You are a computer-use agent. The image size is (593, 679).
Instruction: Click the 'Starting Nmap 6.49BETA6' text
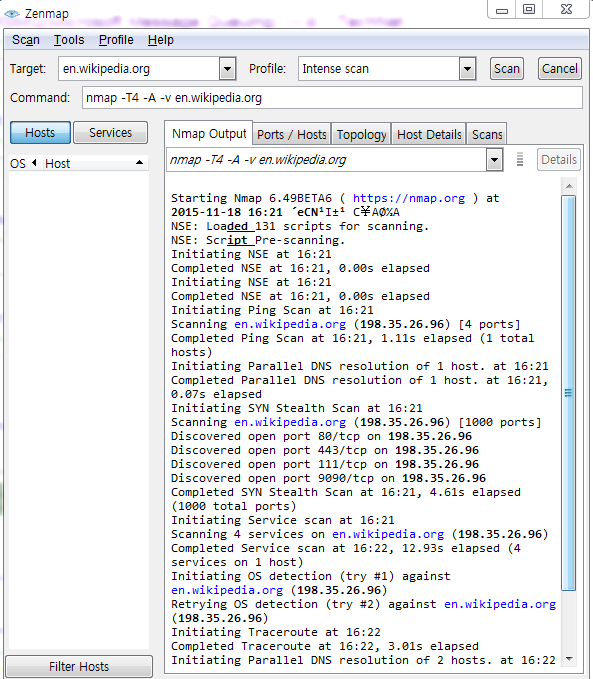coord(251,198)
